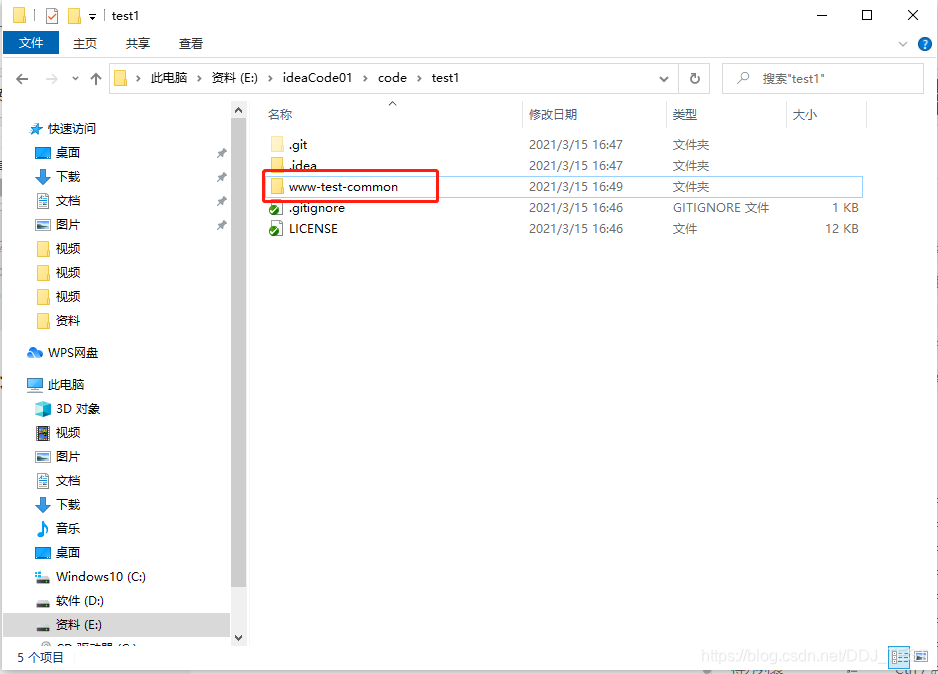The image size is (938, 674).
Task: Select the 12 KB size cell
Action: 842,228
